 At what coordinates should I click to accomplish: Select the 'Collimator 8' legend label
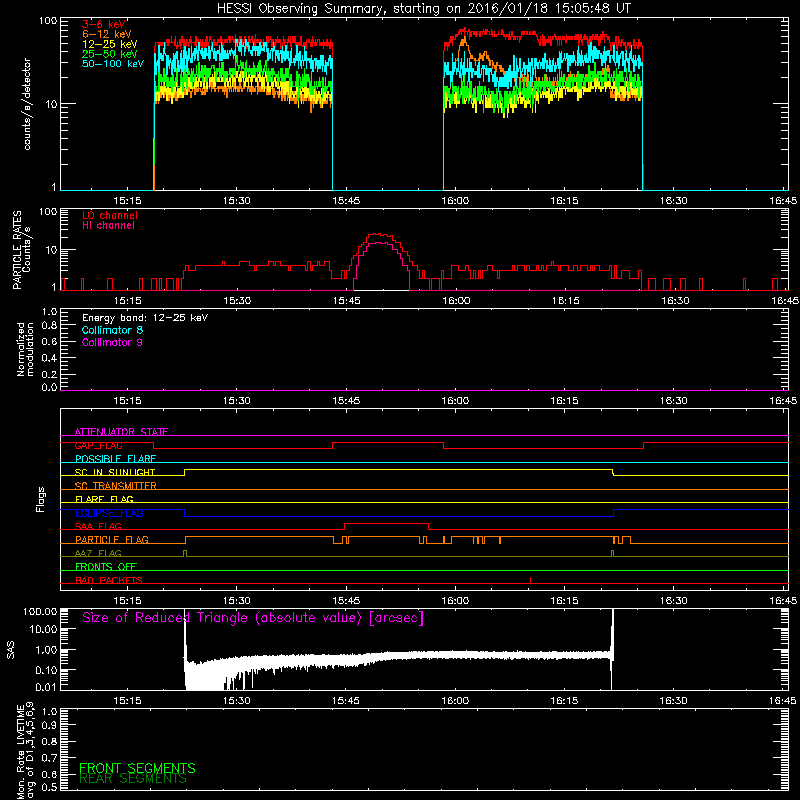point(112,330)
